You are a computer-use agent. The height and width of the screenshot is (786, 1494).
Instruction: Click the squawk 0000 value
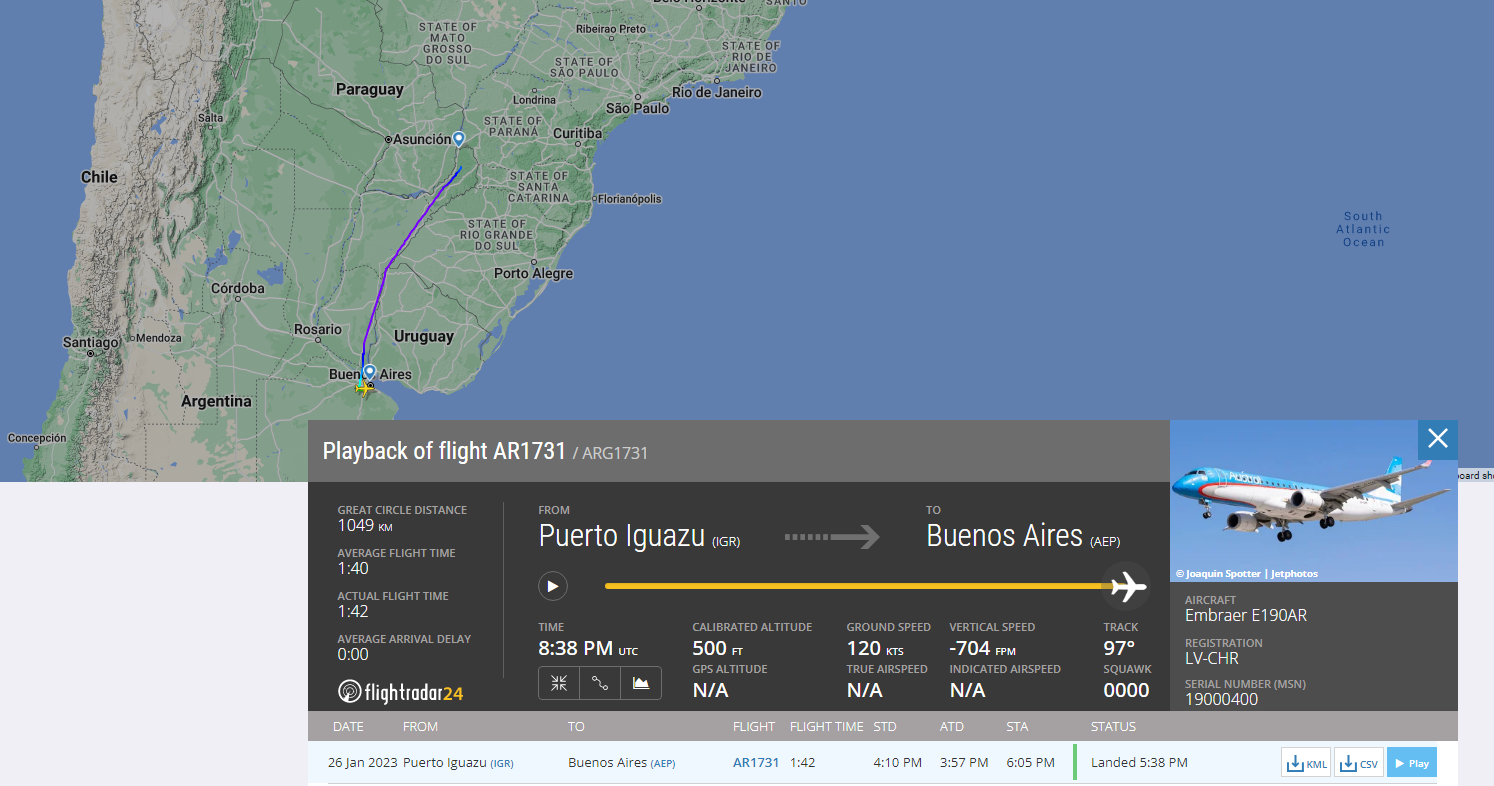click(1126, 690)
